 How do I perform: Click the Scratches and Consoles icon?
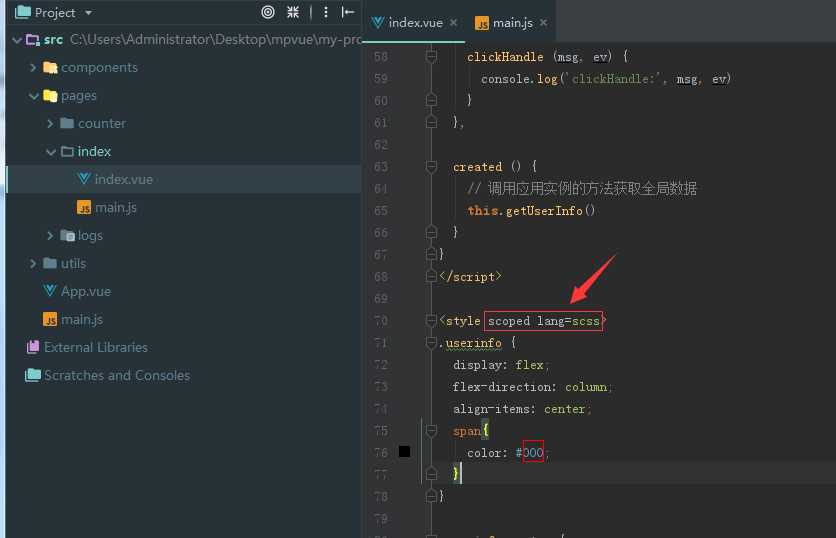click(x=33, y=375)
